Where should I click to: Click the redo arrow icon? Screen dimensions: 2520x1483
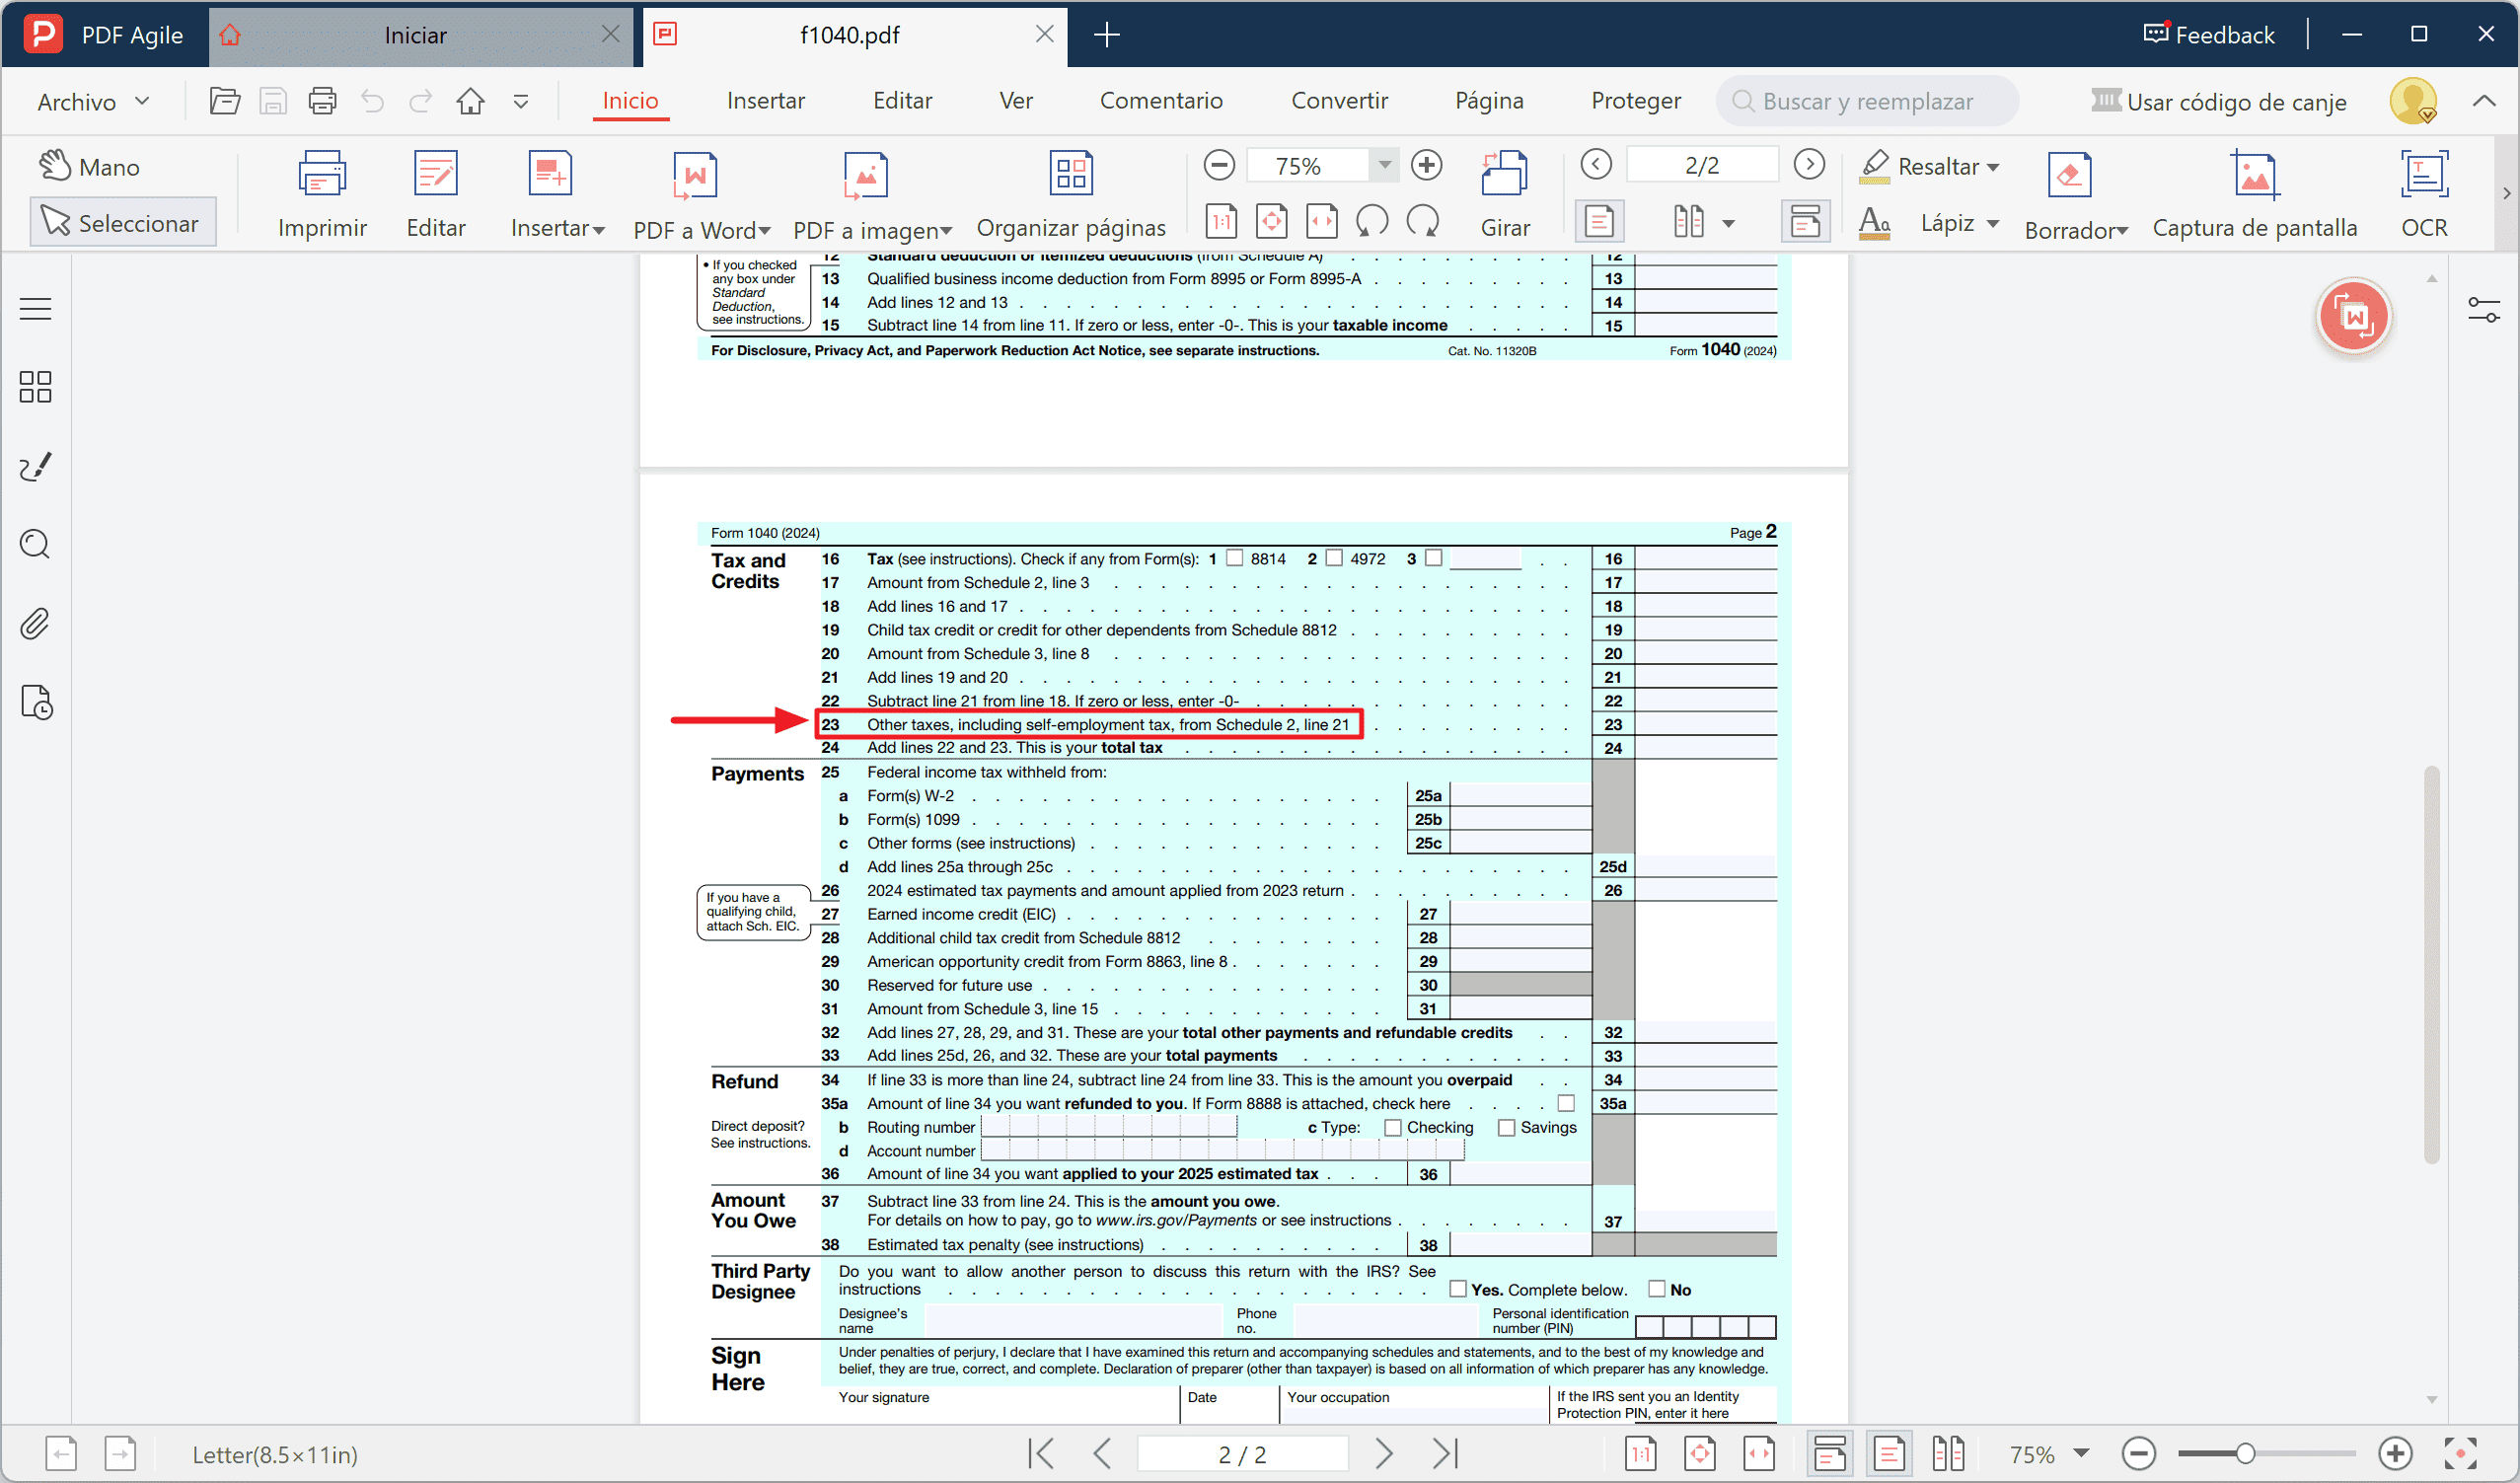click(421, 101)
